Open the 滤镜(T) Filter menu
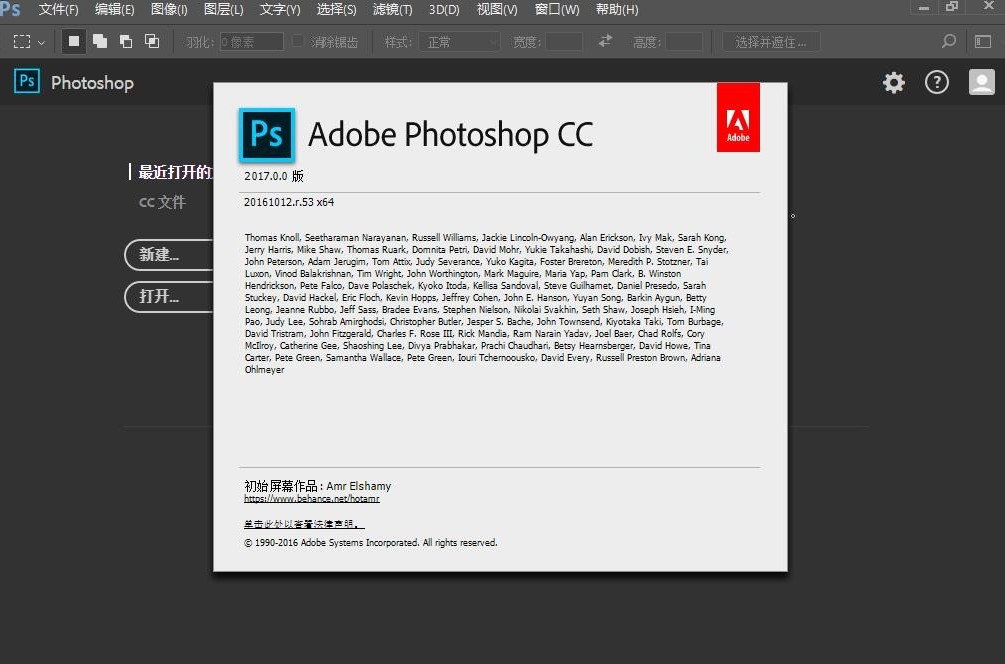This screenshot has width=1005, height=664. click(x=393, y=10)
